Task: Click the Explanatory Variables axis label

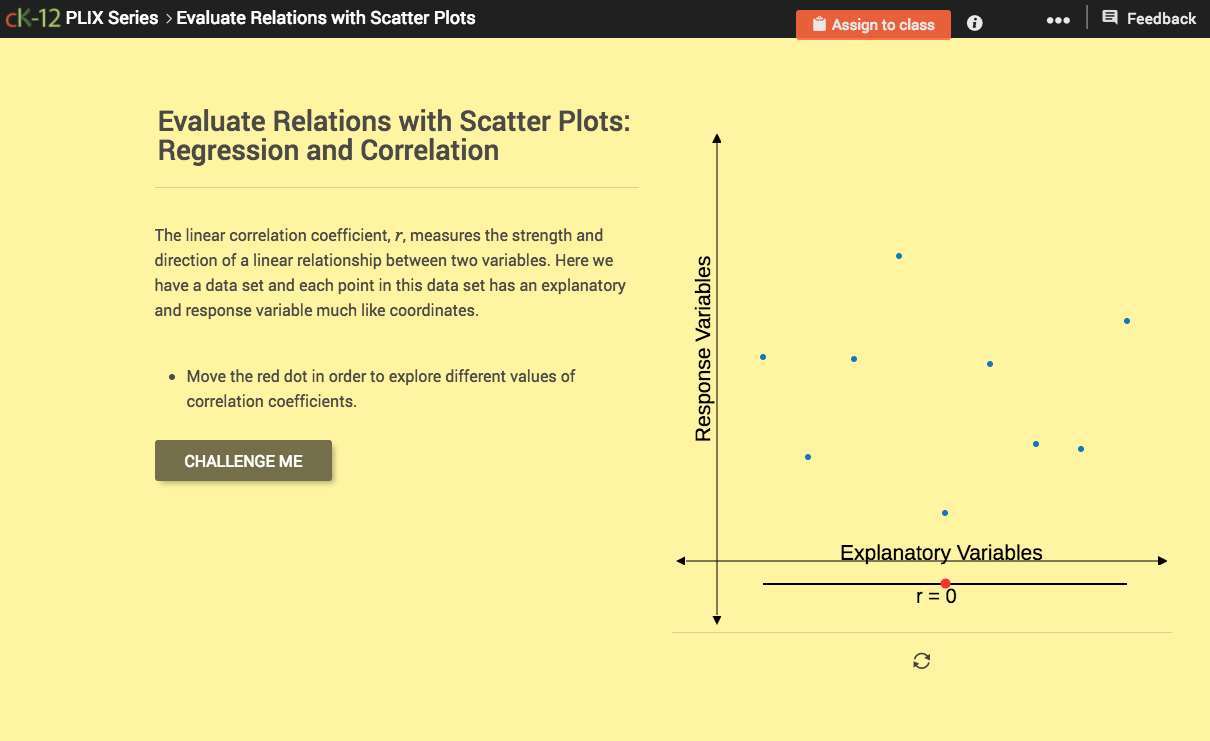Action: 941,552
